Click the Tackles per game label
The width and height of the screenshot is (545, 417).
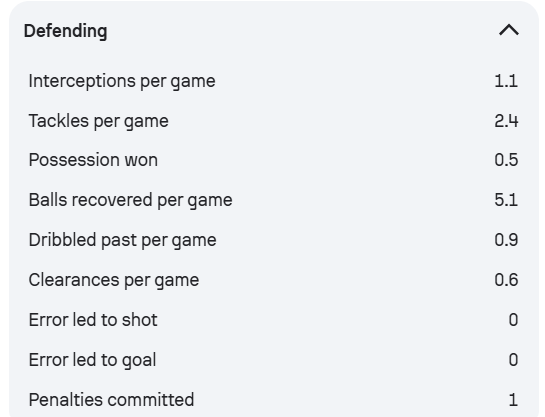click(98, 121)
